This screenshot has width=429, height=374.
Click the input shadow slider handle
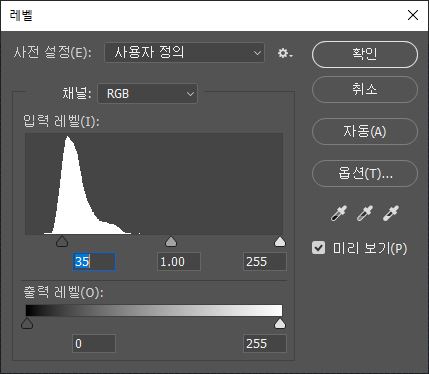[x=62, y=242]
